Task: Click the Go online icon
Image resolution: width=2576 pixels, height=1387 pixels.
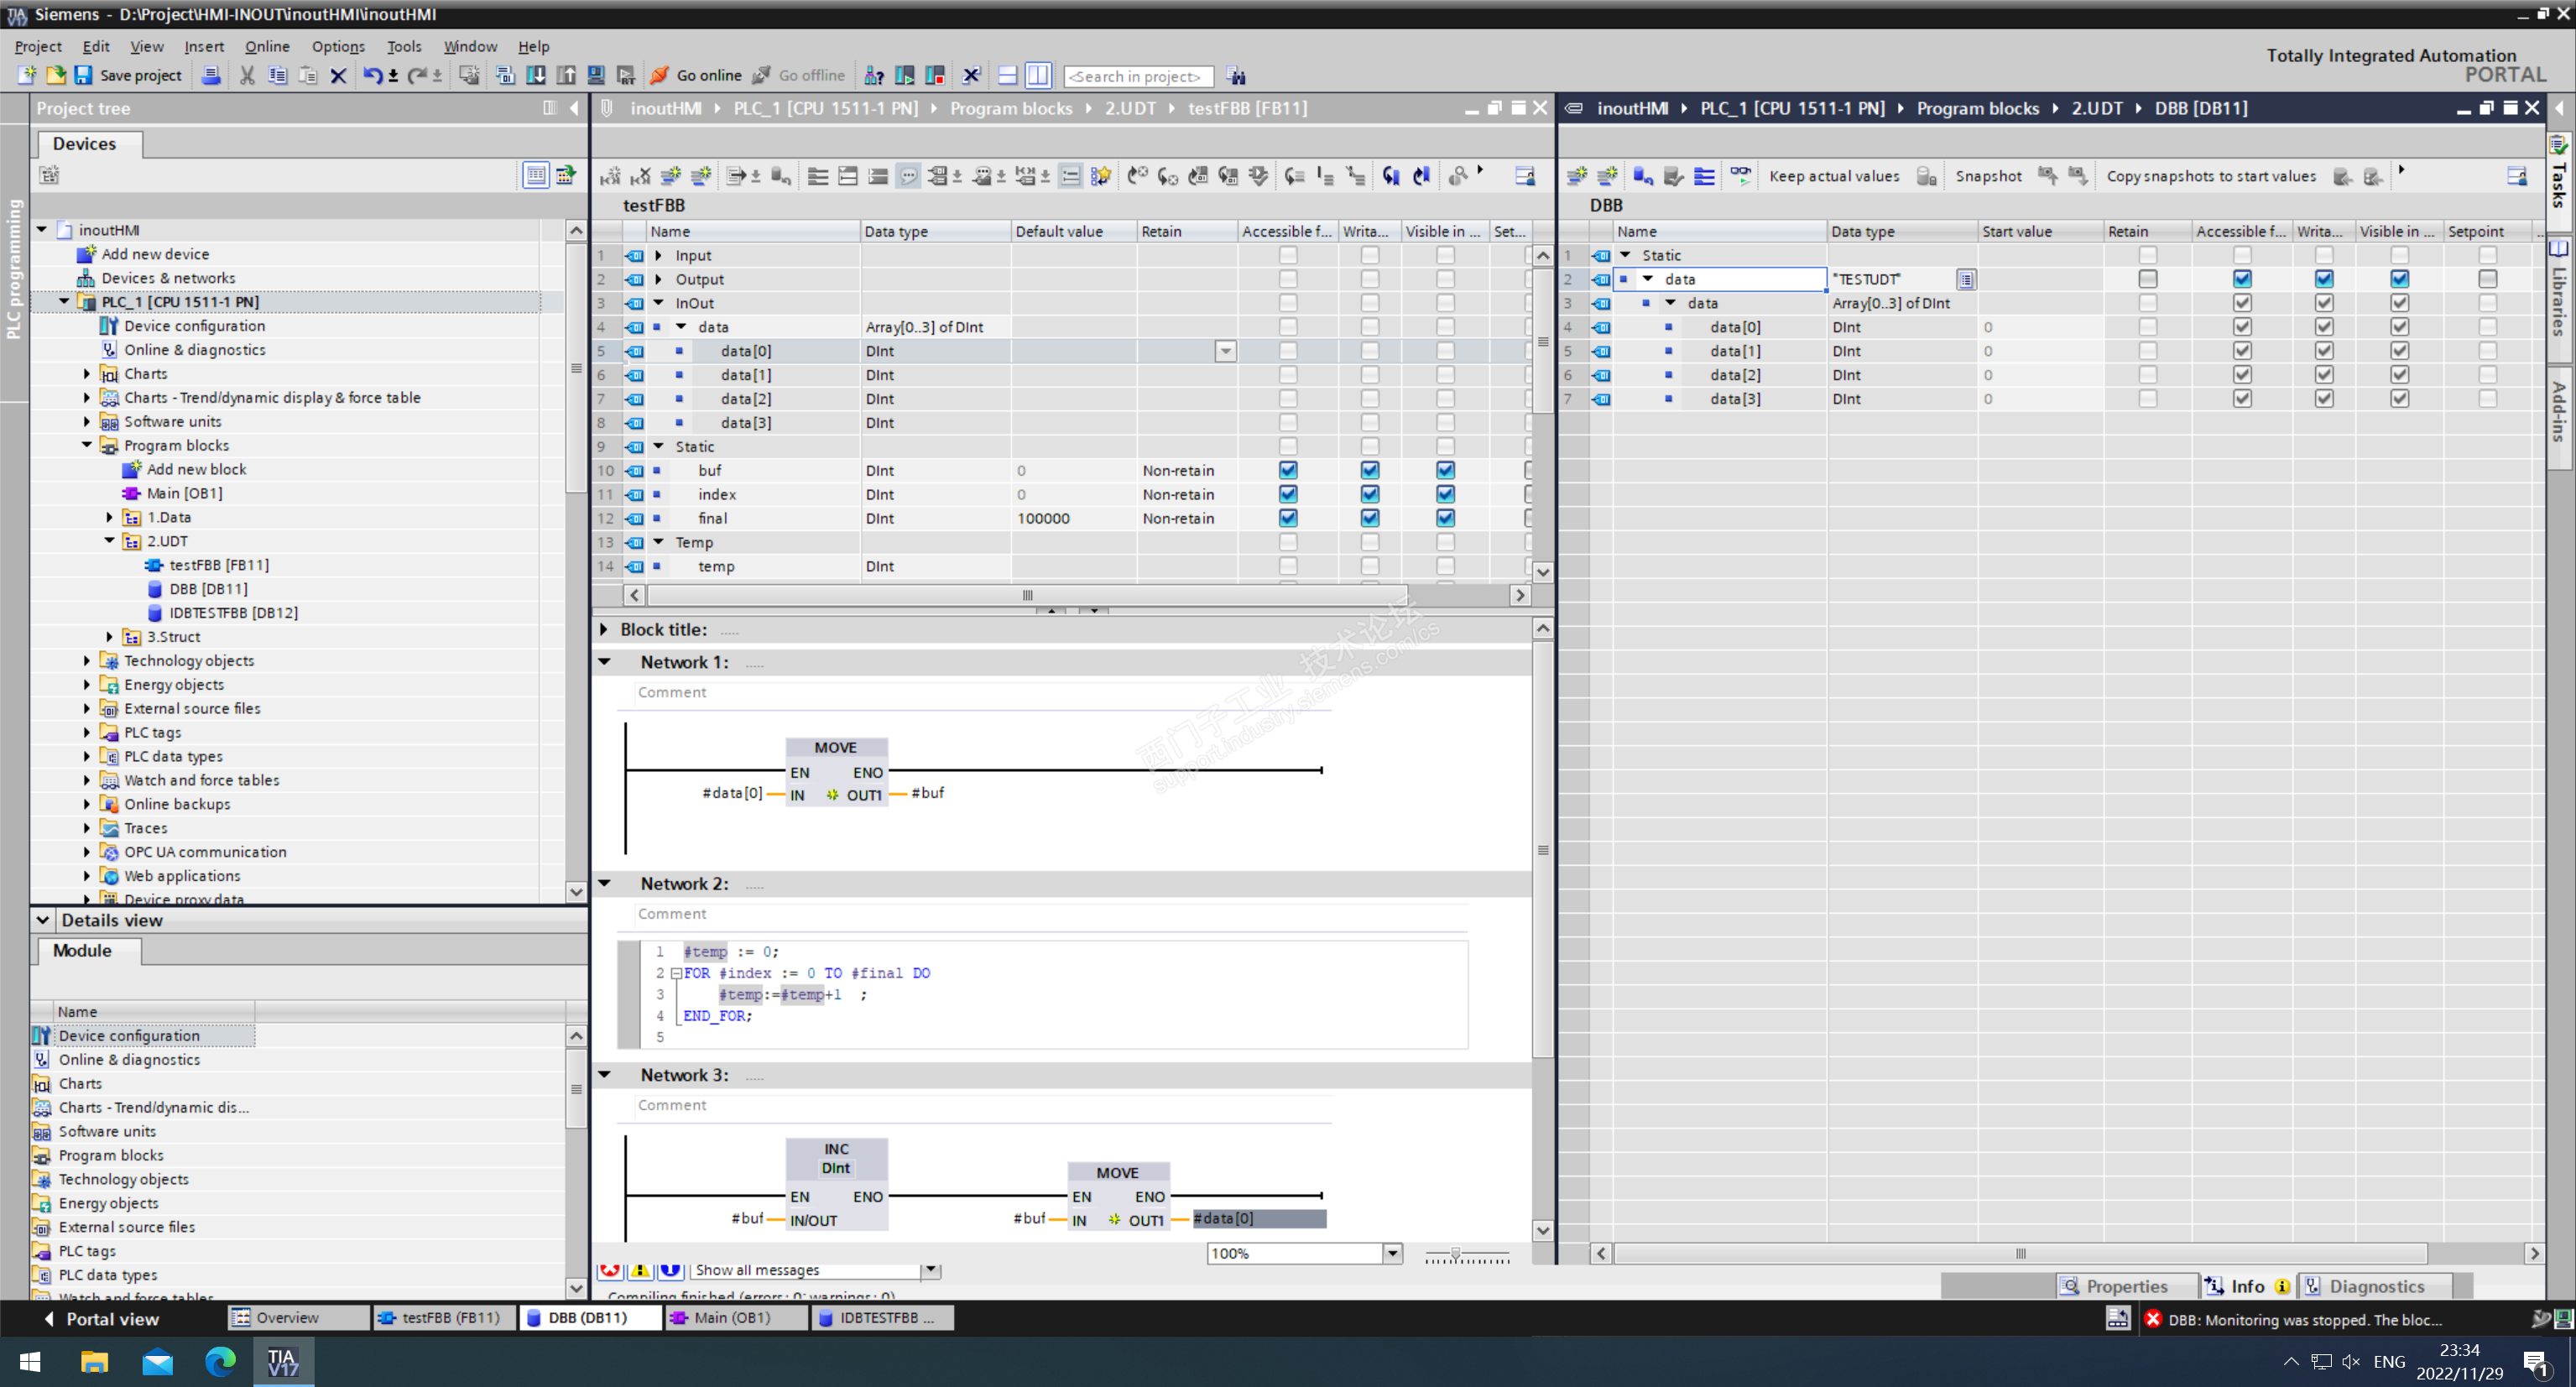Action: point(660,75)
